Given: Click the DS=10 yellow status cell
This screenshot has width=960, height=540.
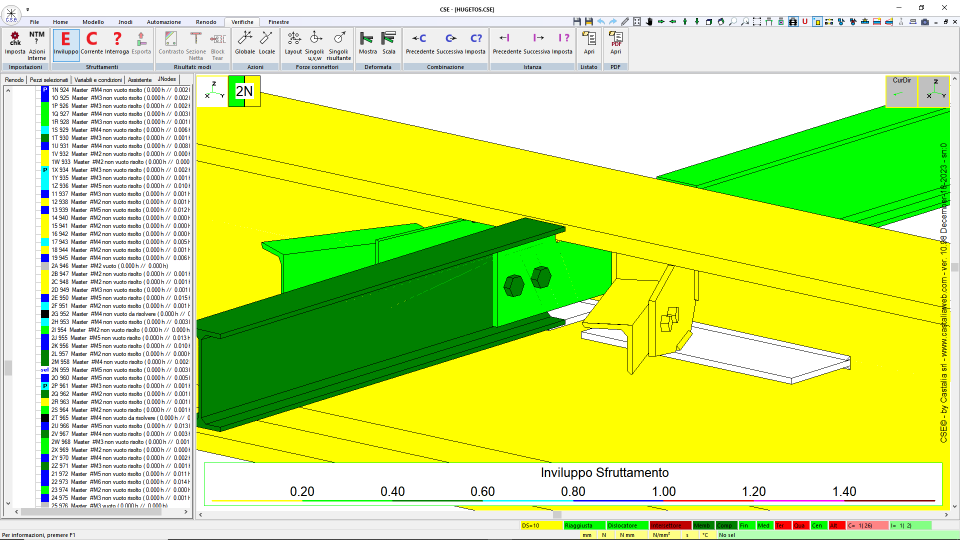Looking at the screenshot, I should click(x=541, y=525).
